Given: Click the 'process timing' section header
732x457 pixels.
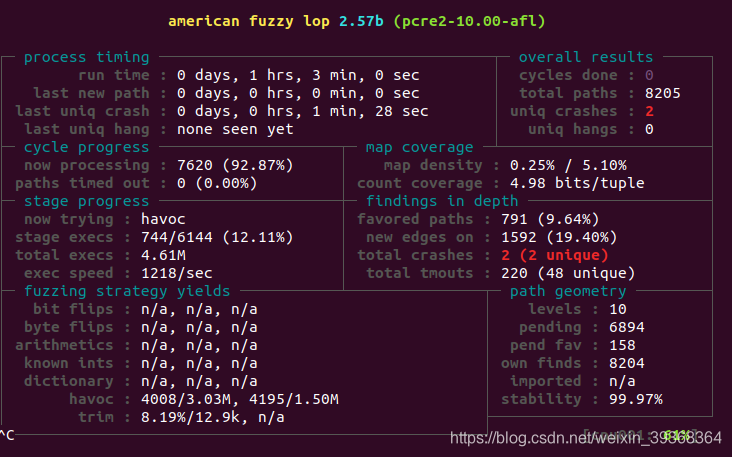Looking at the screenshot, I should pyautogui.click(x=86, y=57).
